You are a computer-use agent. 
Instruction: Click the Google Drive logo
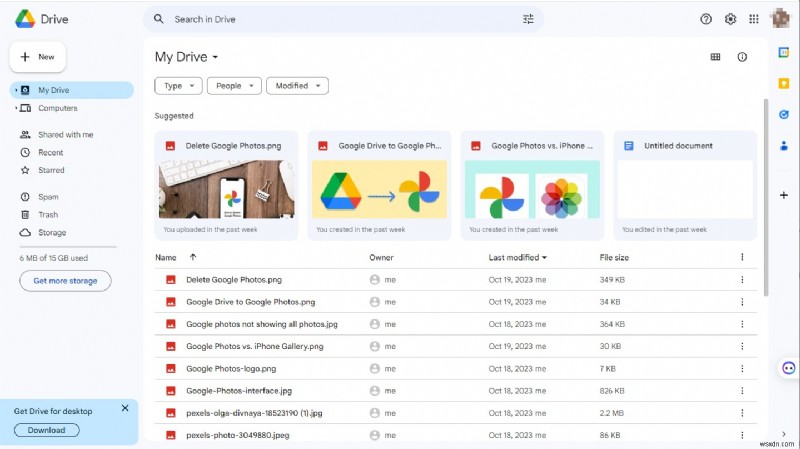[25, 19]
